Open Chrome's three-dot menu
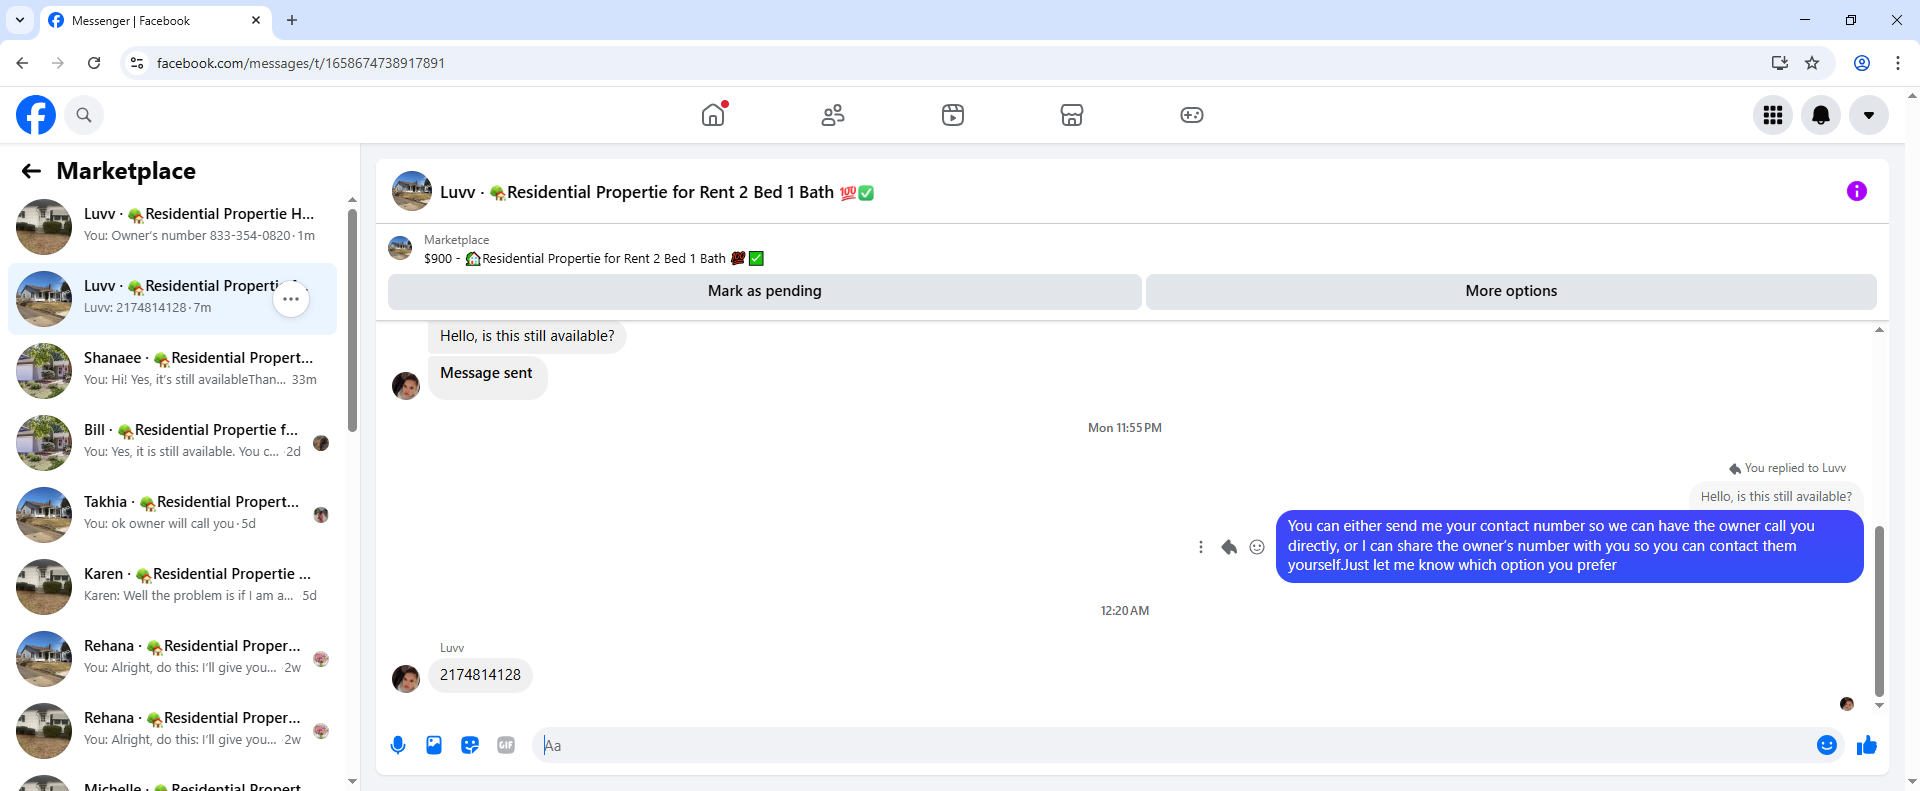 (1898, 63)
